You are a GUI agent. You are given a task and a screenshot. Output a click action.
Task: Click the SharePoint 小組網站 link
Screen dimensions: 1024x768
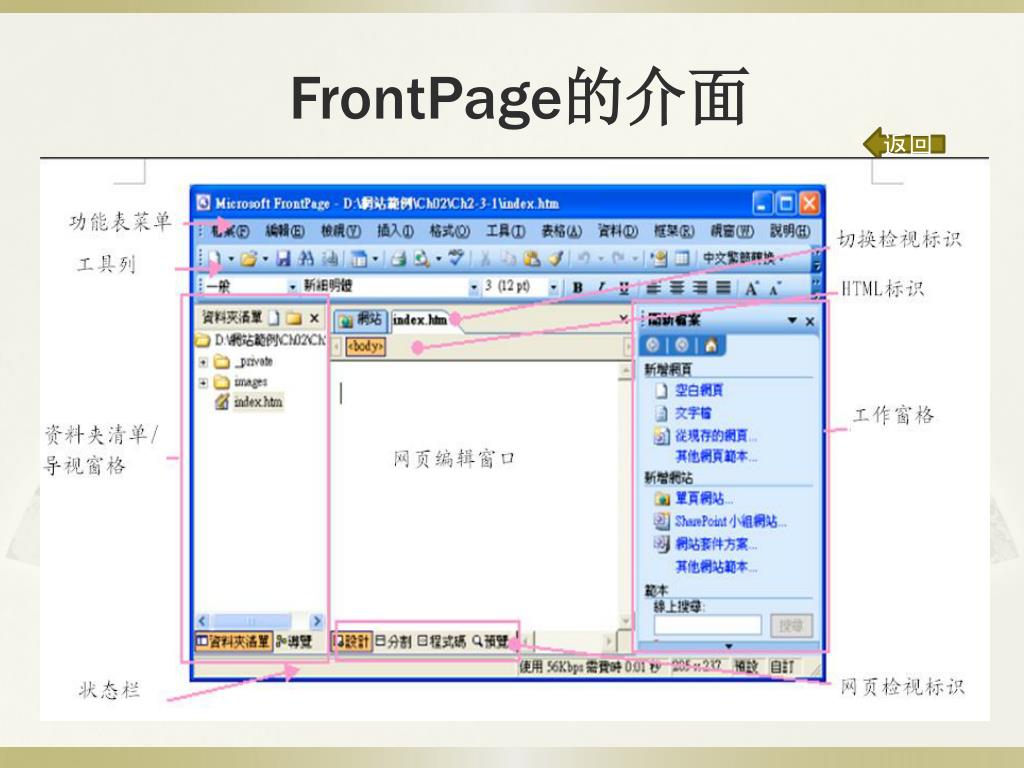[730, 521]
